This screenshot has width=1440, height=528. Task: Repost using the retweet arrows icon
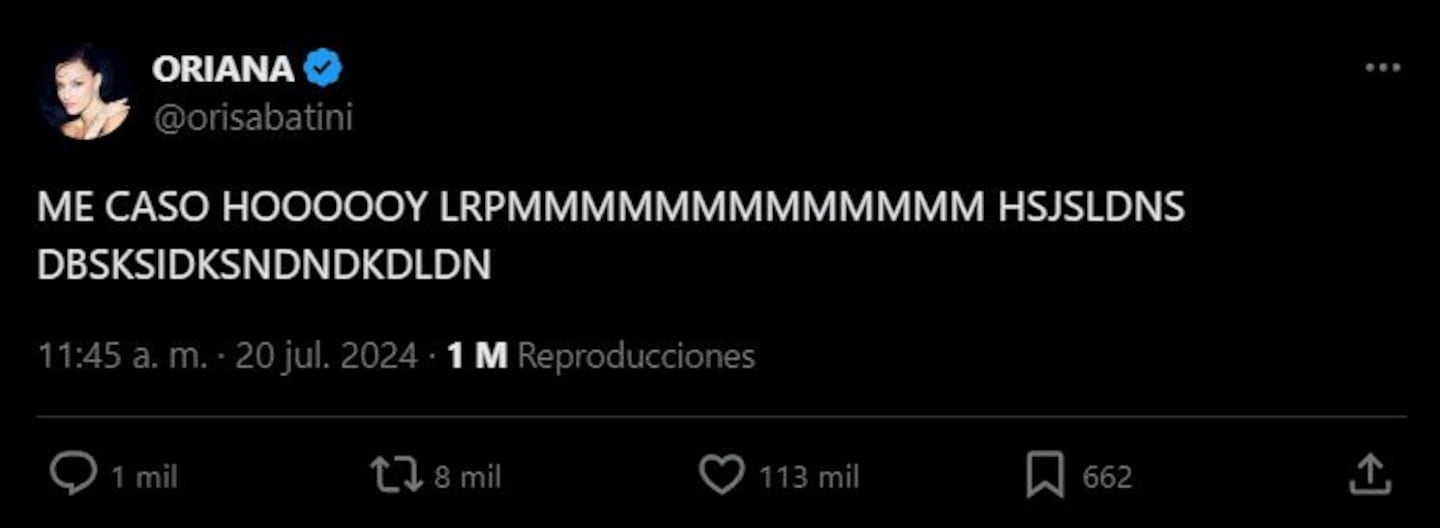coord(398,475)
